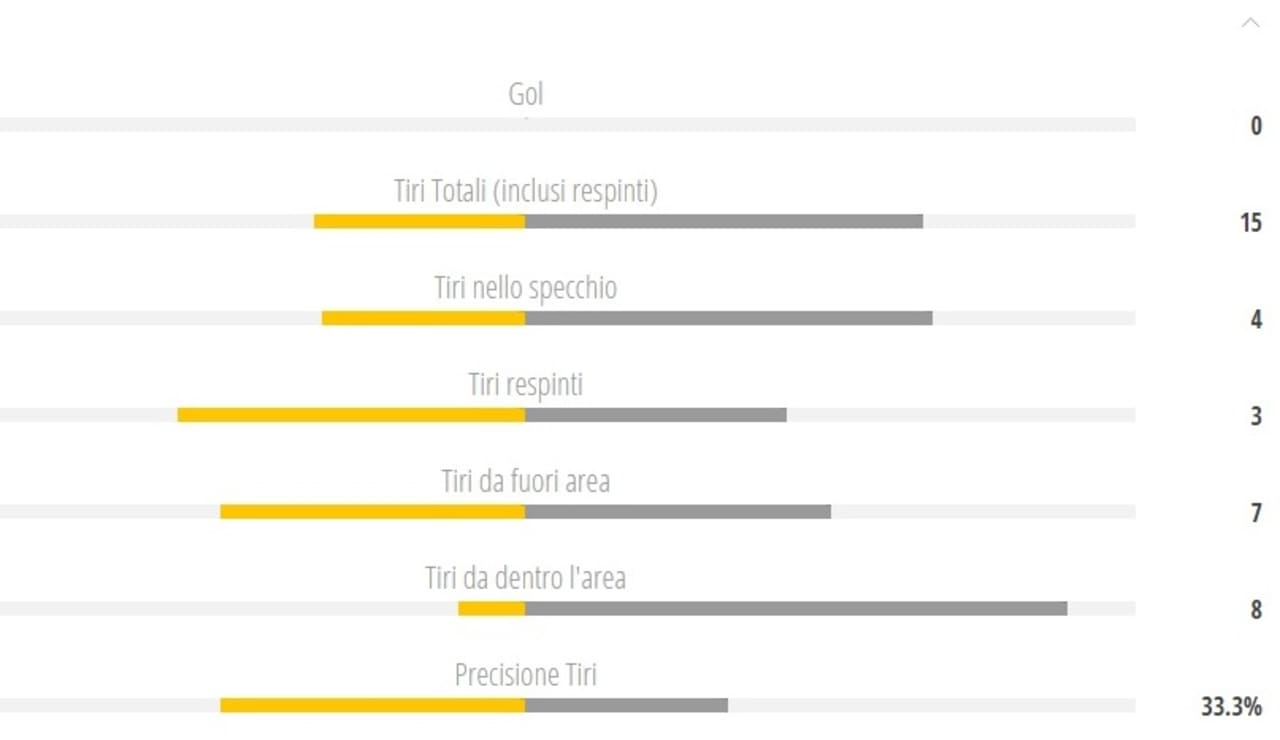Select the Tiri da dentro l'area label
This screenshot has height=740, width=1280.
(x=526, y=578)
